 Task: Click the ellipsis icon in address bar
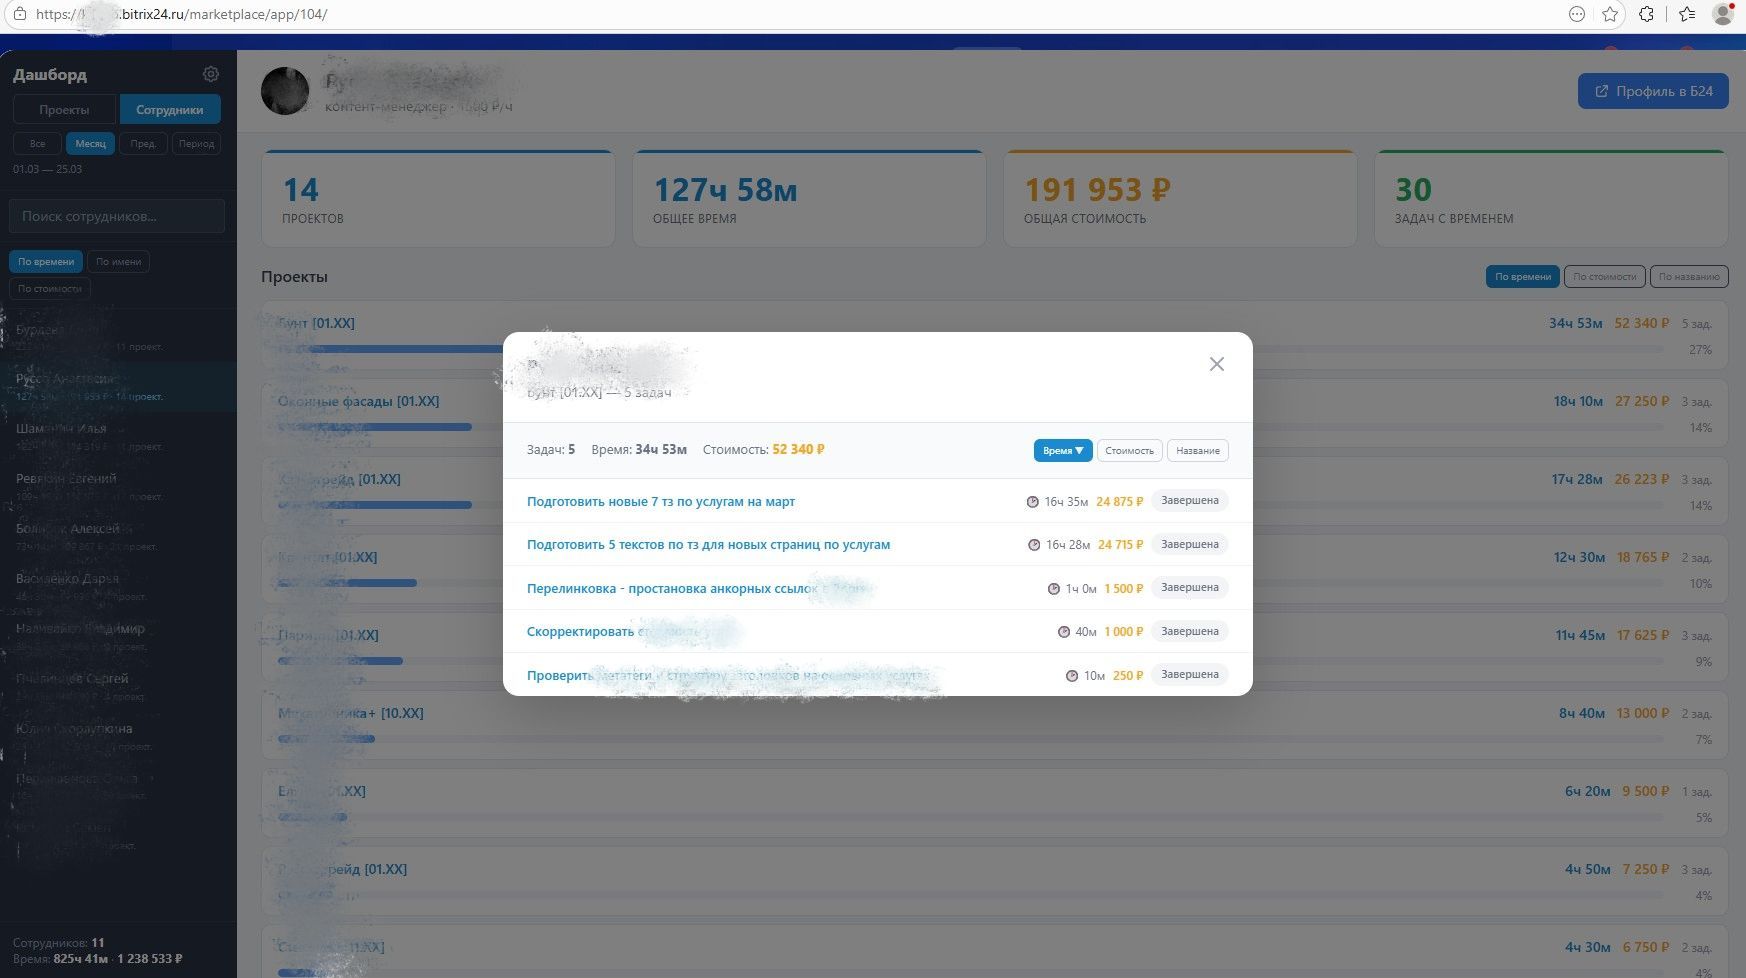click(x=1577, y=14)
